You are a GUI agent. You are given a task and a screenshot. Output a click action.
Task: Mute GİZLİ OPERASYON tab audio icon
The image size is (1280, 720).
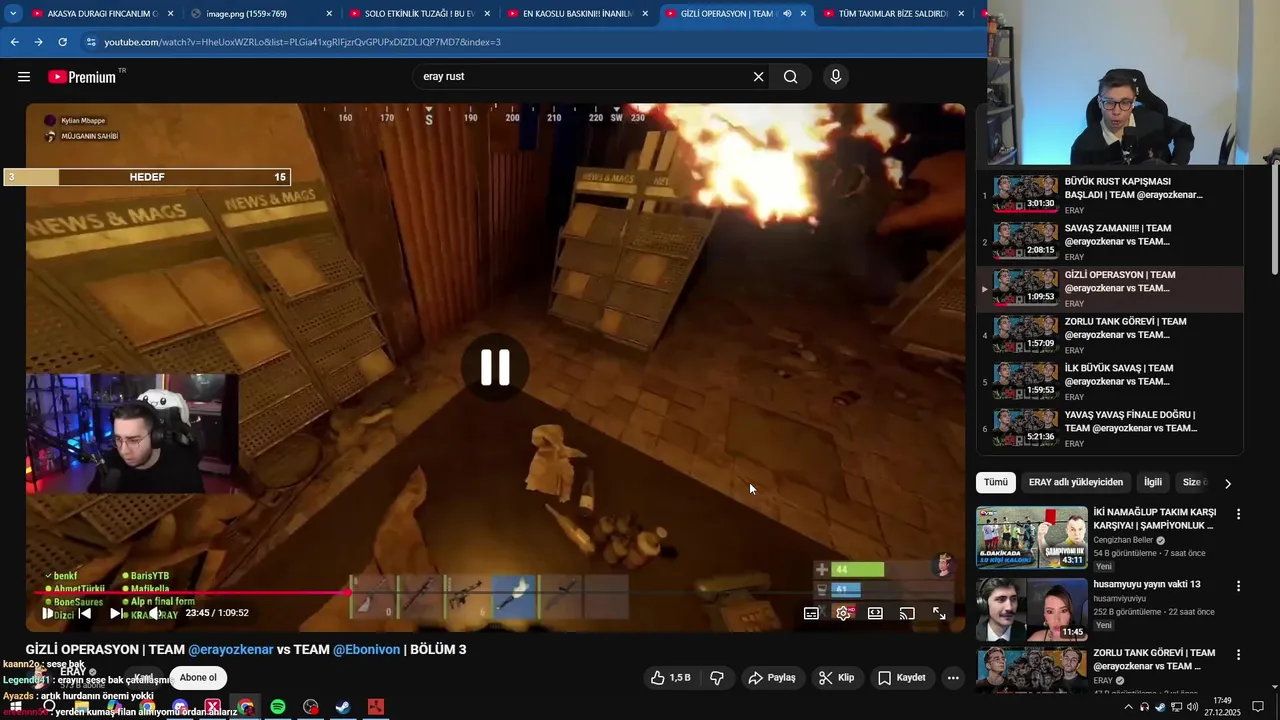click(787, 14)
